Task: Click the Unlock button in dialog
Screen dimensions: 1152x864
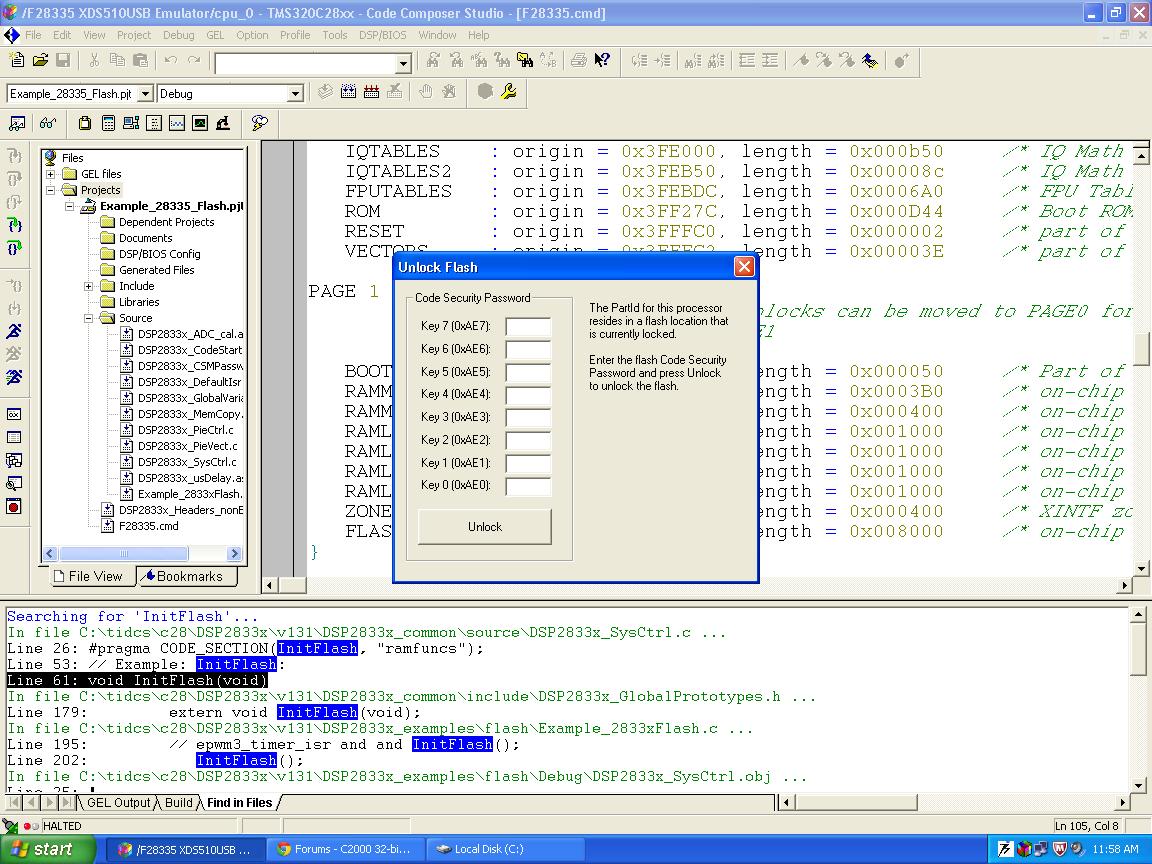Action: tap(485, 527)
